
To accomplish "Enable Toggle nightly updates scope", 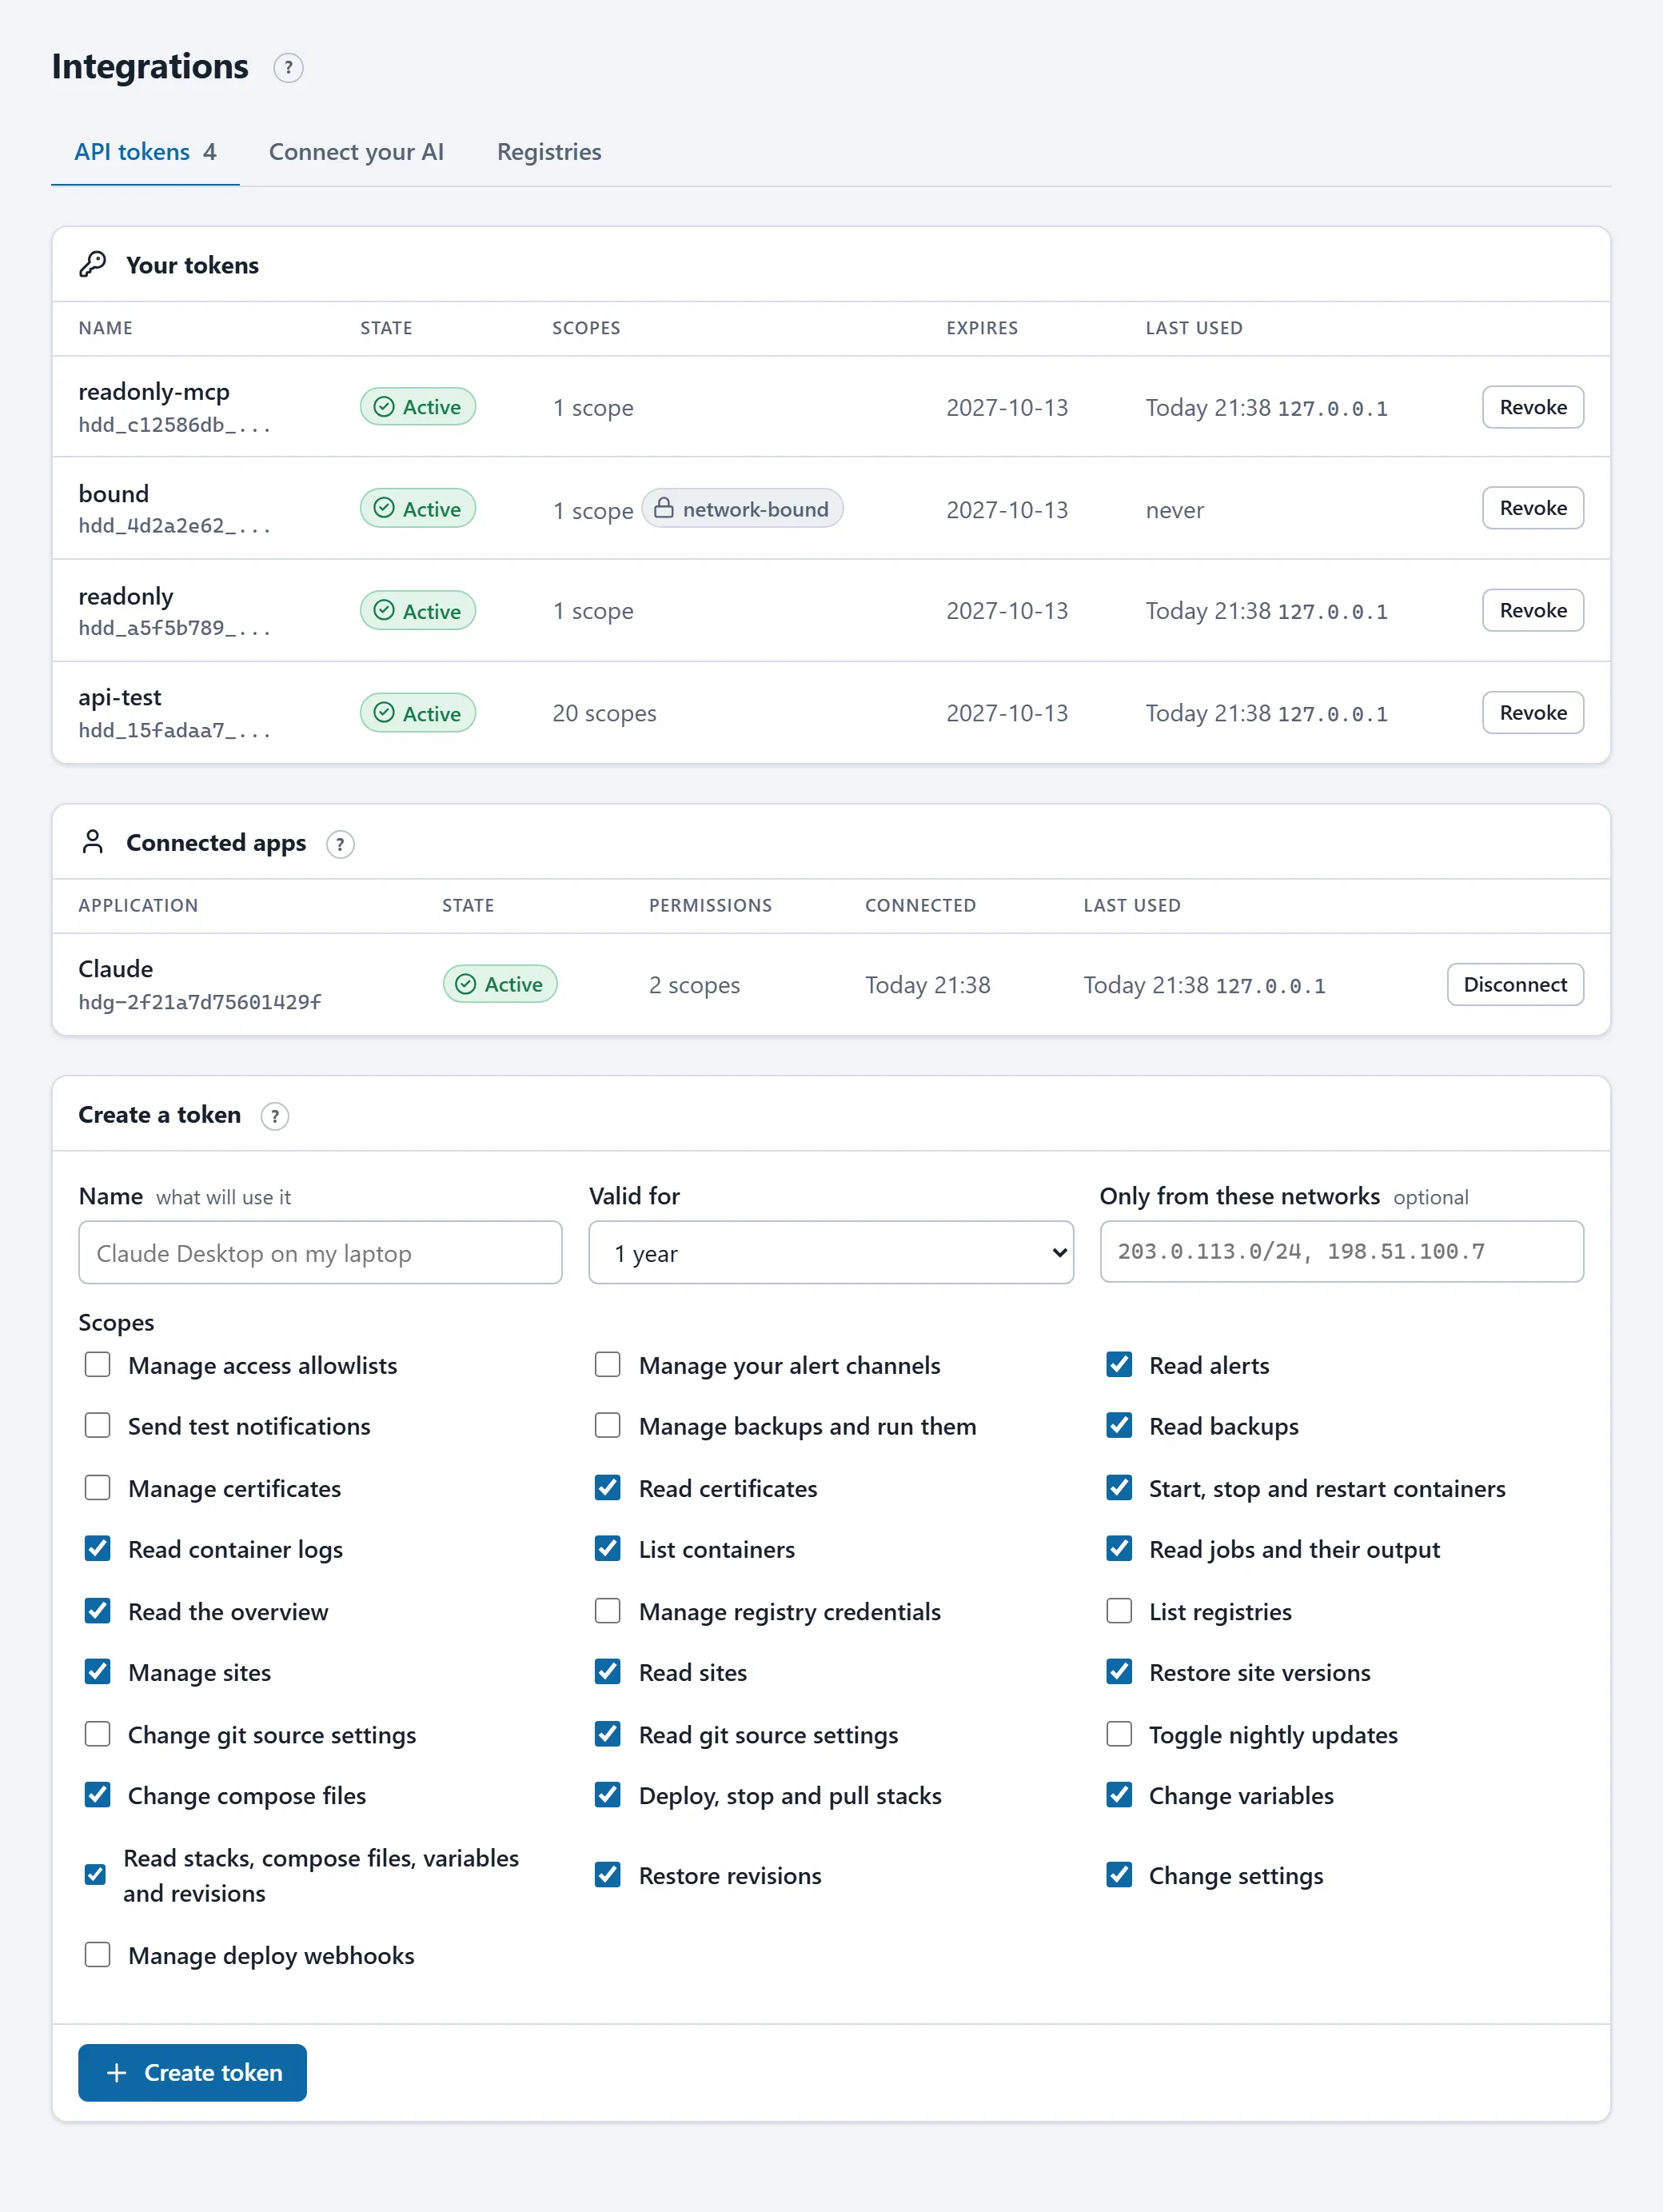I will pyautogui.click(x=1120, y=1734).
